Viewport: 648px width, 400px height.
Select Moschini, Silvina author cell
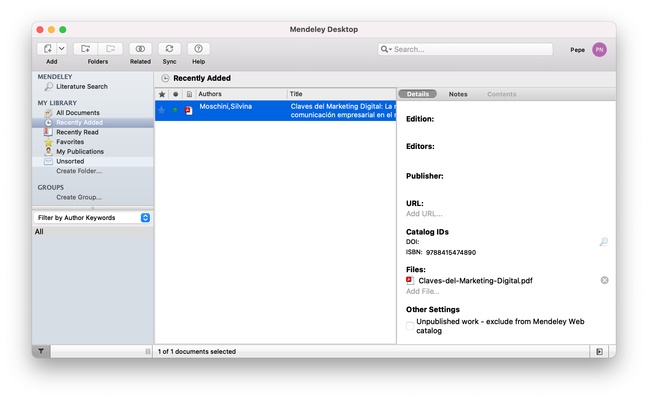click(226, 106)
